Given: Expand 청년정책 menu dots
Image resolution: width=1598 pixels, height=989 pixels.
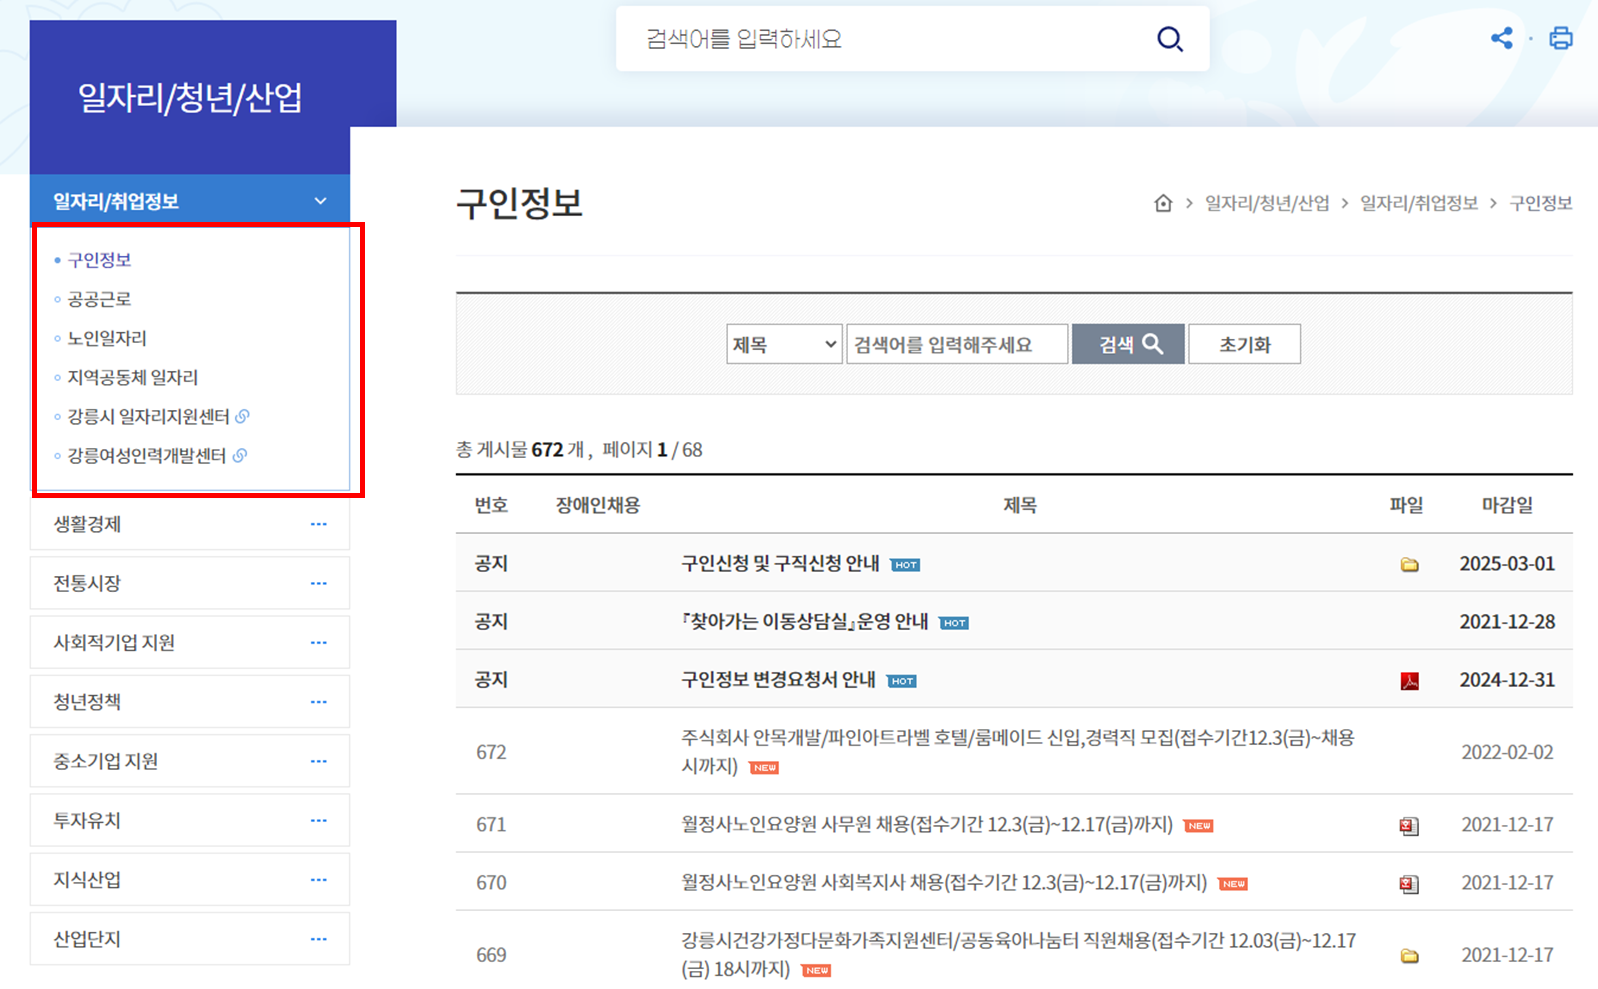Looking at the screenshot, I should tap(318, 702).
